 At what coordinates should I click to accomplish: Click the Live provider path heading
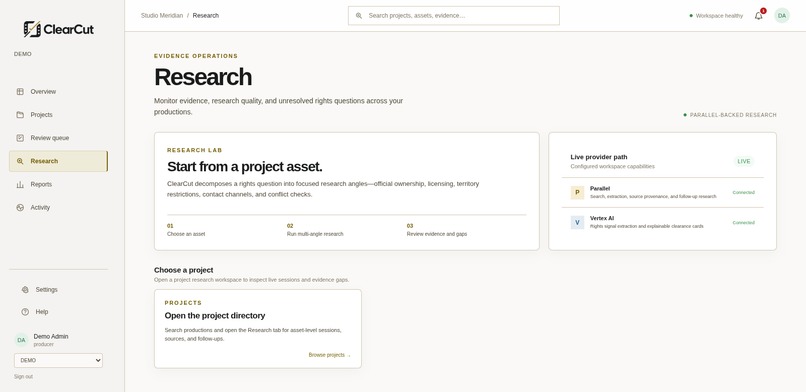(x=599, y=157)
